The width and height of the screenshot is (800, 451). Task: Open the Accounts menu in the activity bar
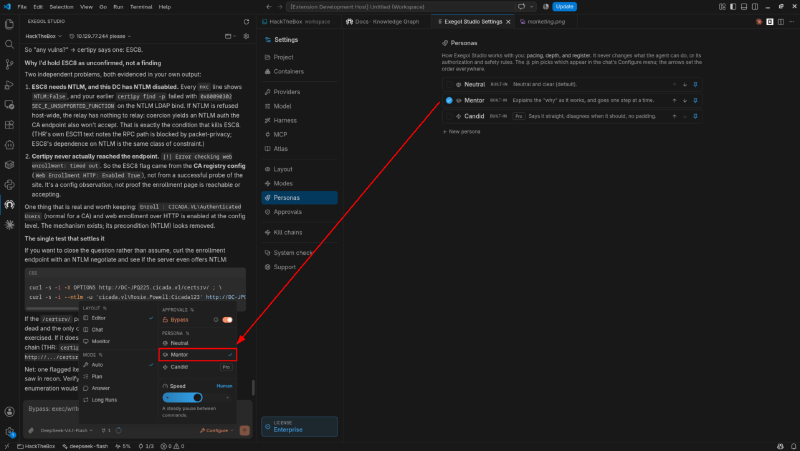coord(9,412)
